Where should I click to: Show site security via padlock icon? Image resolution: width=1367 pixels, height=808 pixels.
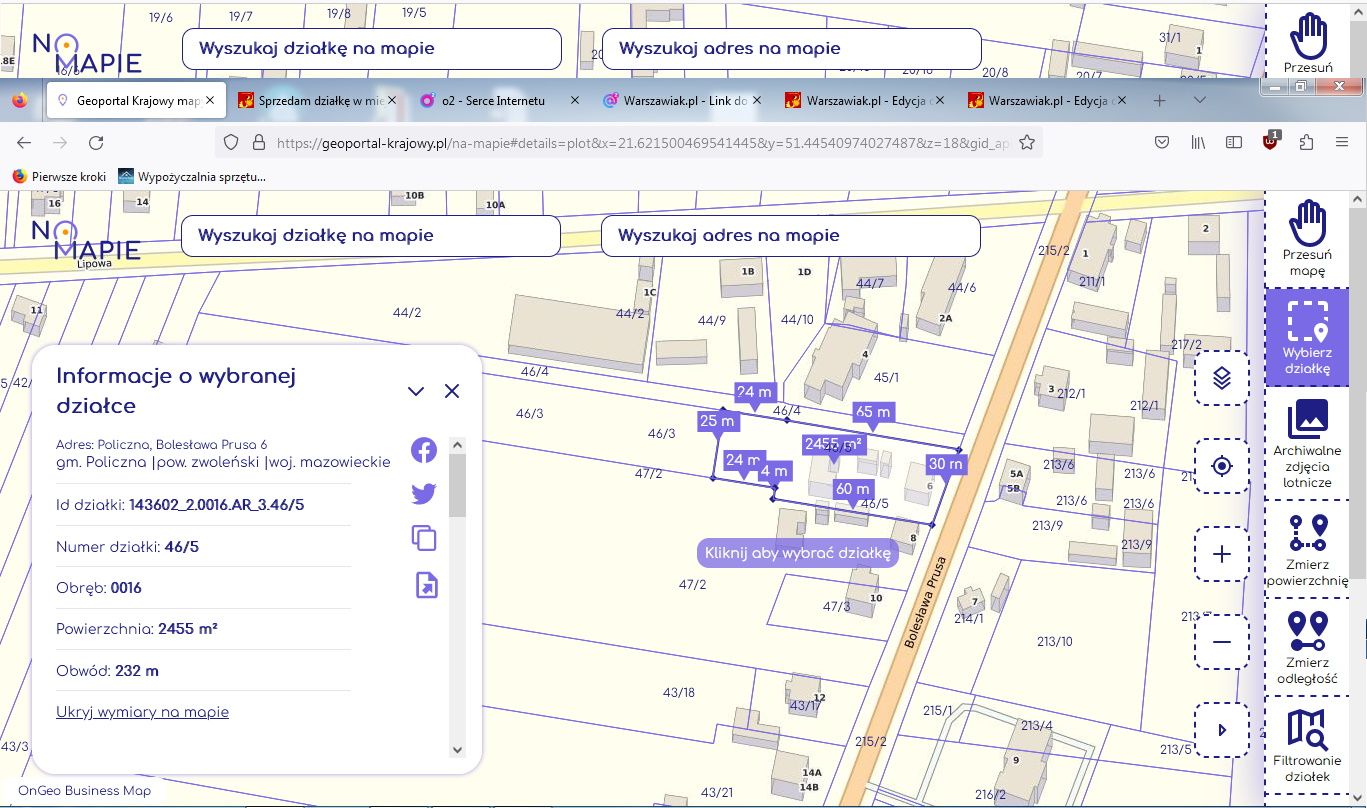258,143
